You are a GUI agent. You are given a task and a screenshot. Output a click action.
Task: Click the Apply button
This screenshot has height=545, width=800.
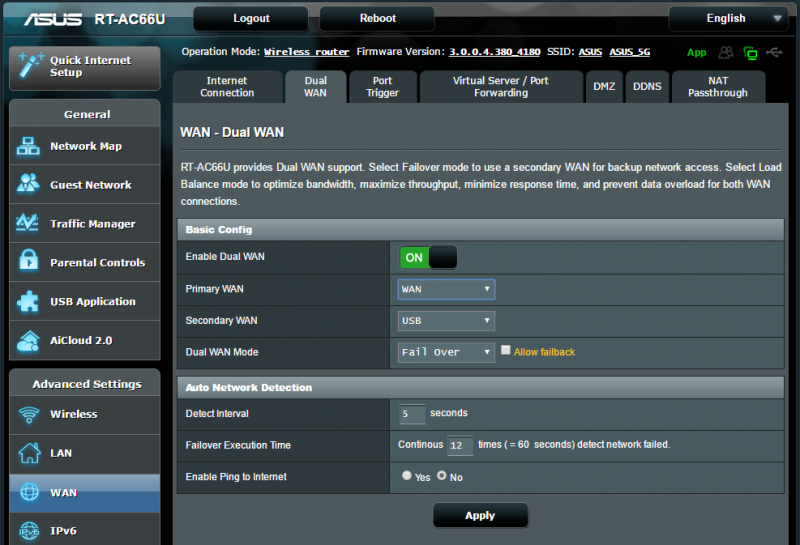click(x=480, y=515)
